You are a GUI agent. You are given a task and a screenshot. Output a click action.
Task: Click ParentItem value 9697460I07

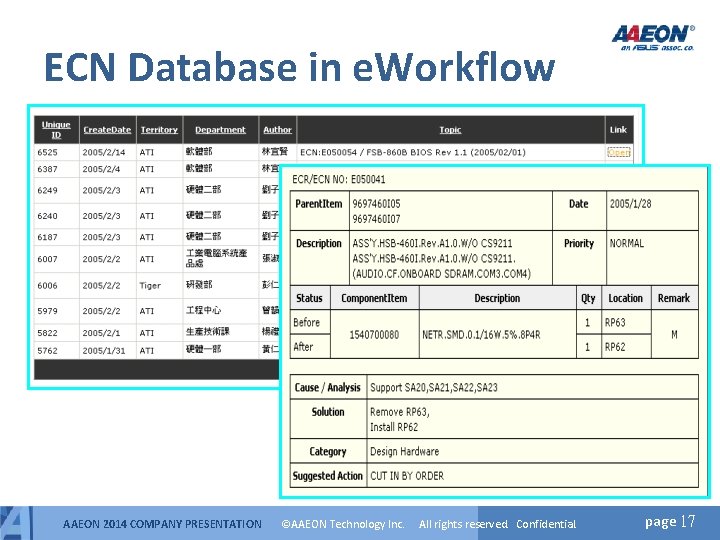[377, 219]
